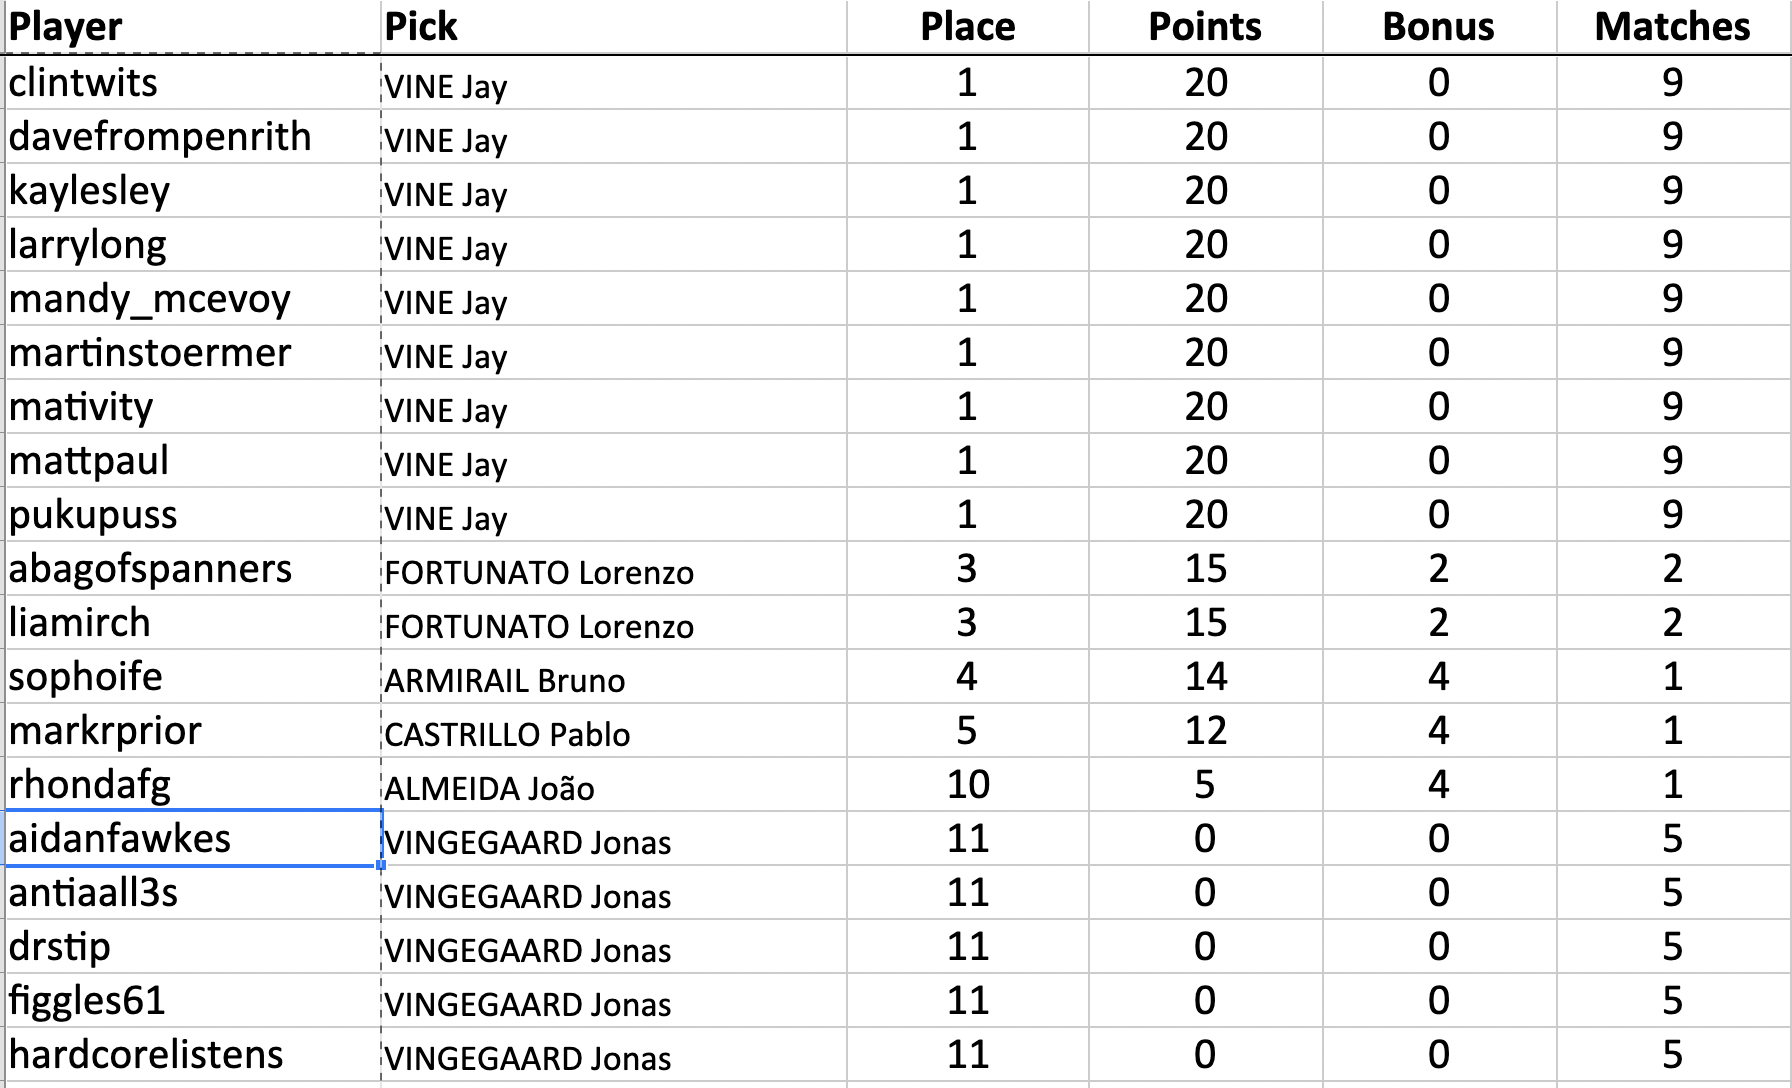Select the rhondafg place value 10
Screen dimensions: 1792x1088
[x=967, y=784]
